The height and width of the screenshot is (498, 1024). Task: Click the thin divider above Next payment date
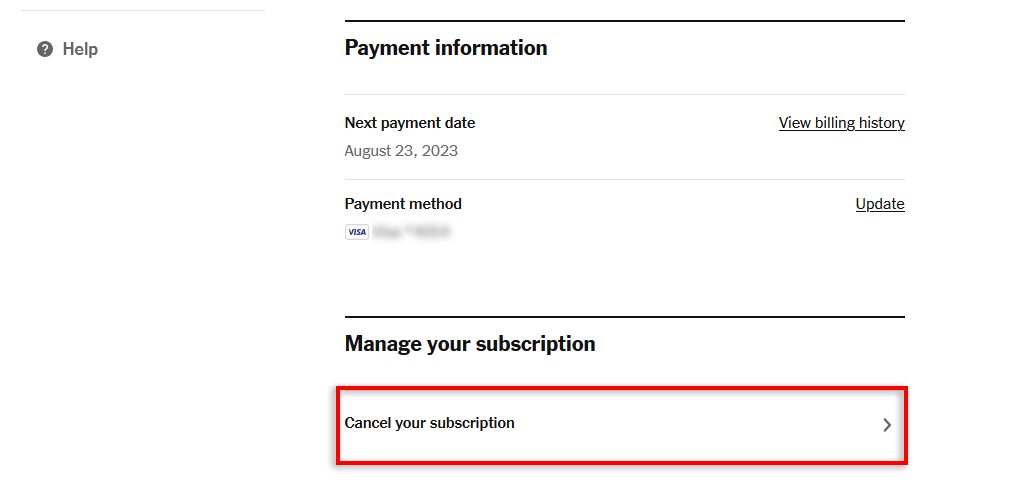(624, 95)
